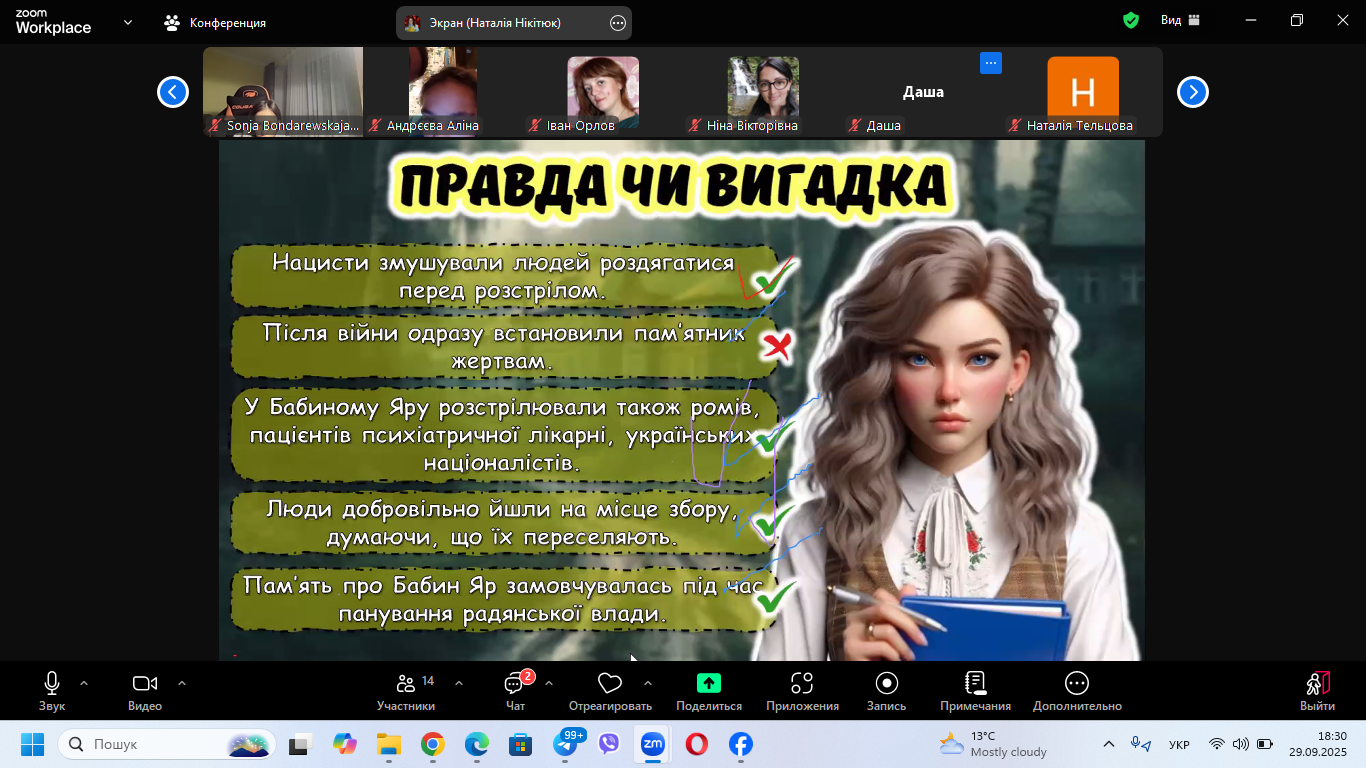Expand video options arrow next to camera
This screenshot has width=1366, height=768.
[x=182, y=683]
